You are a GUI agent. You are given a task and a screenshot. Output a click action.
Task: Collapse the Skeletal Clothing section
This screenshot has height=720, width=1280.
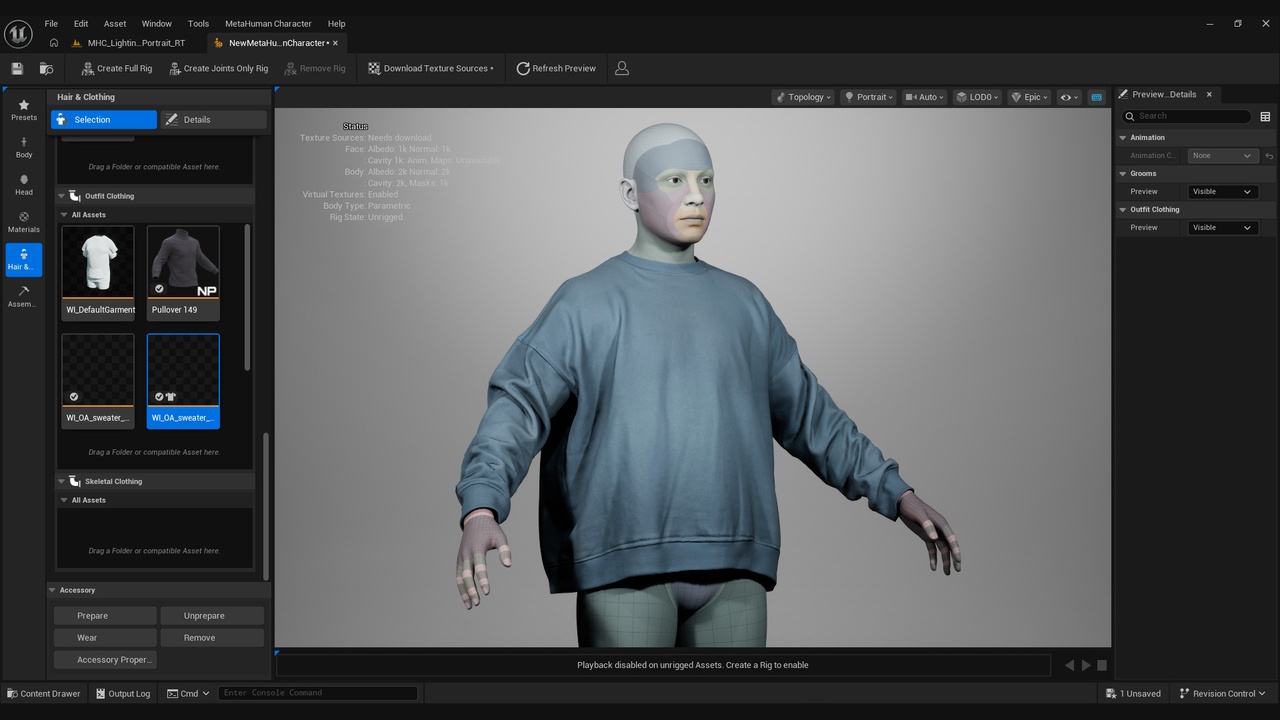tap(61, 482)
